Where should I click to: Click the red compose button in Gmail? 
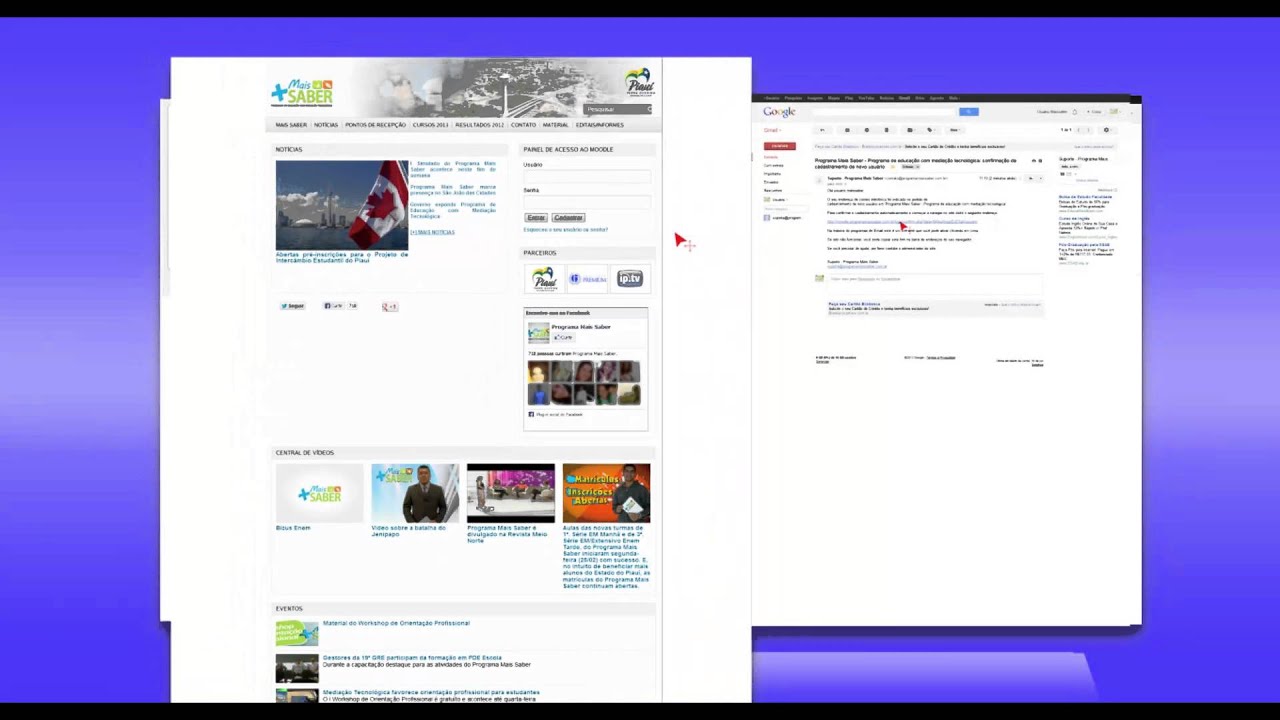click(x=780, y=146)
